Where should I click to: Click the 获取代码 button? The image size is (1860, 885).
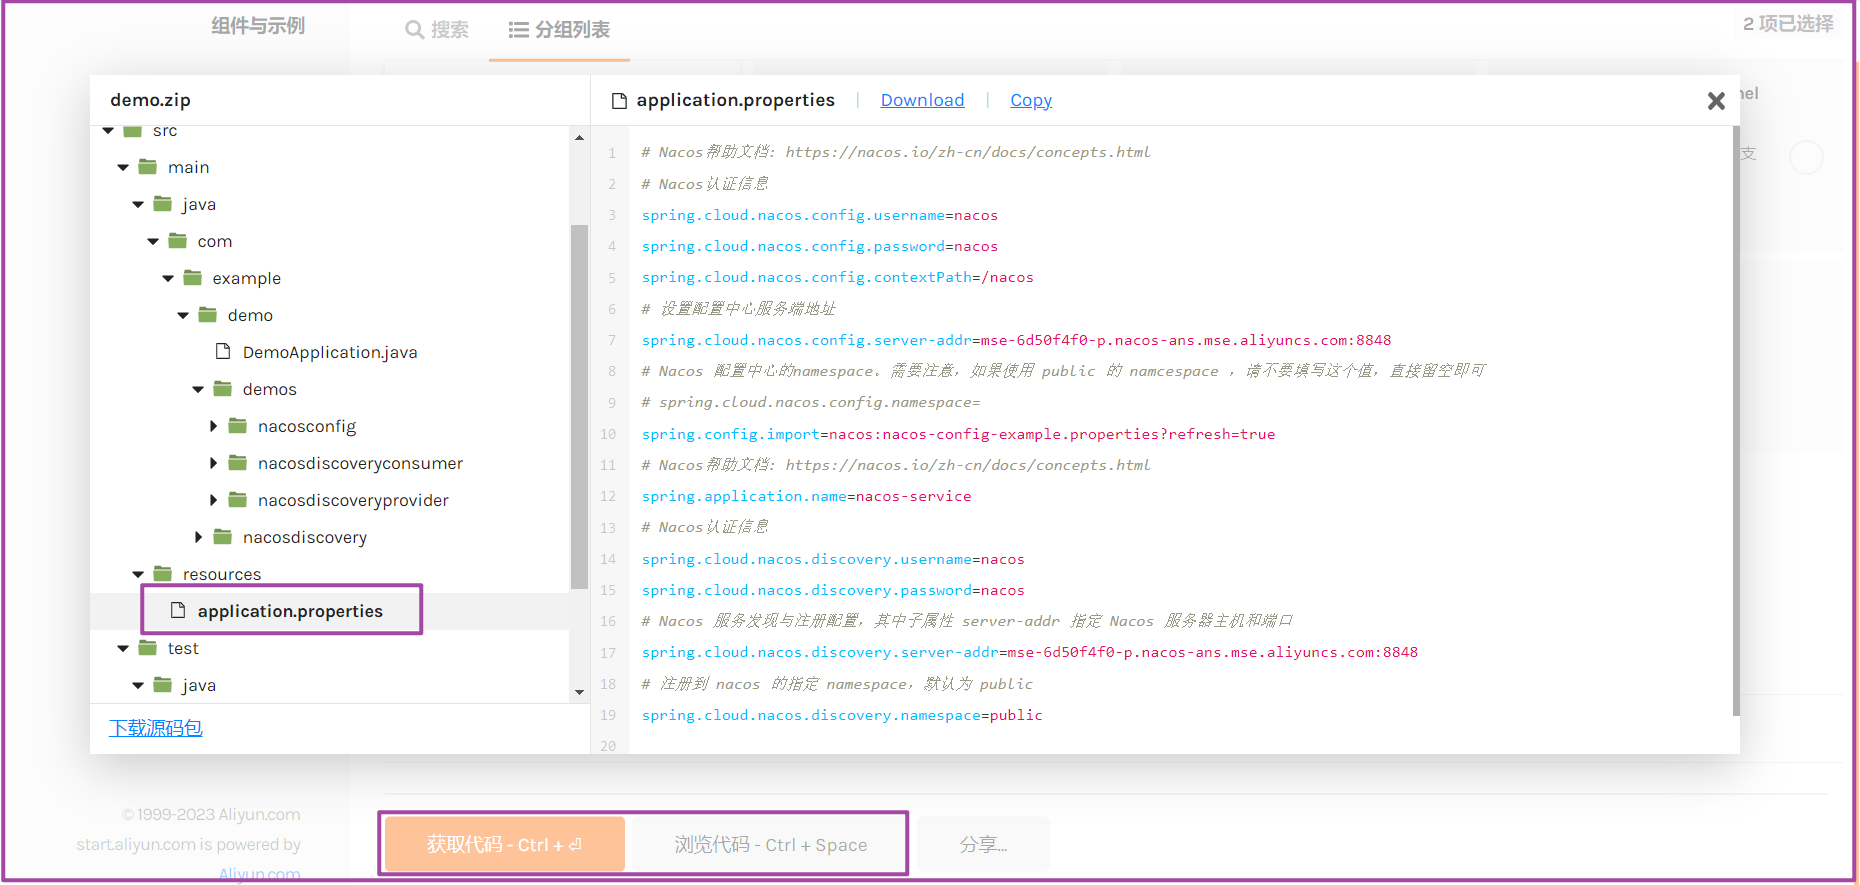coord(504,844)
